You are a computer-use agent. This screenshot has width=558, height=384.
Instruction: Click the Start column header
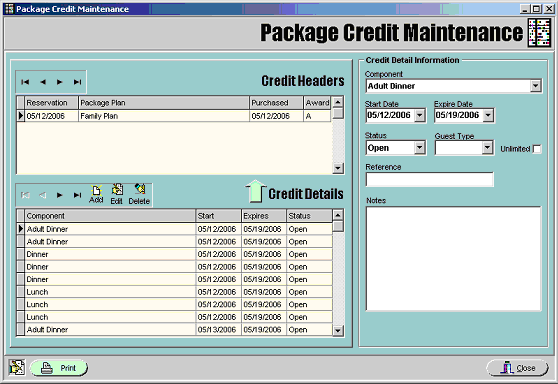pyautogui.click(x=218, y=216)
